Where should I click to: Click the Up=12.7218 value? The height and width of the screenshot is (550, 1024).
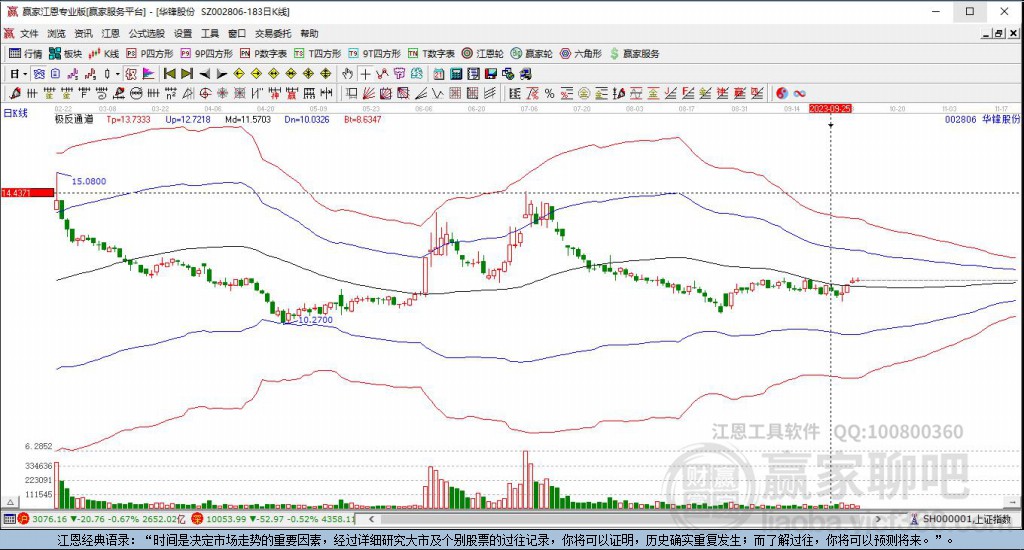(188, 120)
